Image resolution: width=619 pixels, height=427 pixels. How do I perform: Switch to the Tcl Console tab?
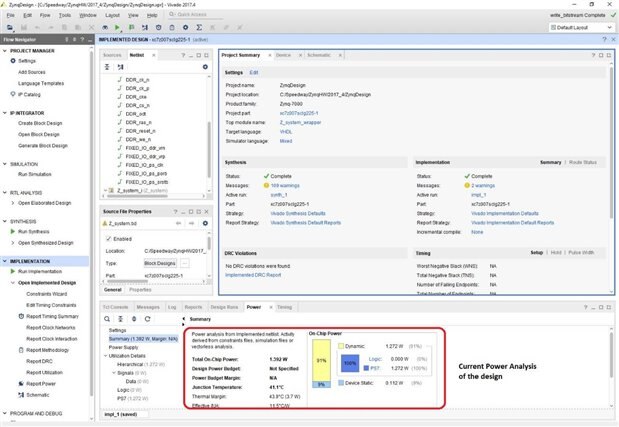click(117, 307)
